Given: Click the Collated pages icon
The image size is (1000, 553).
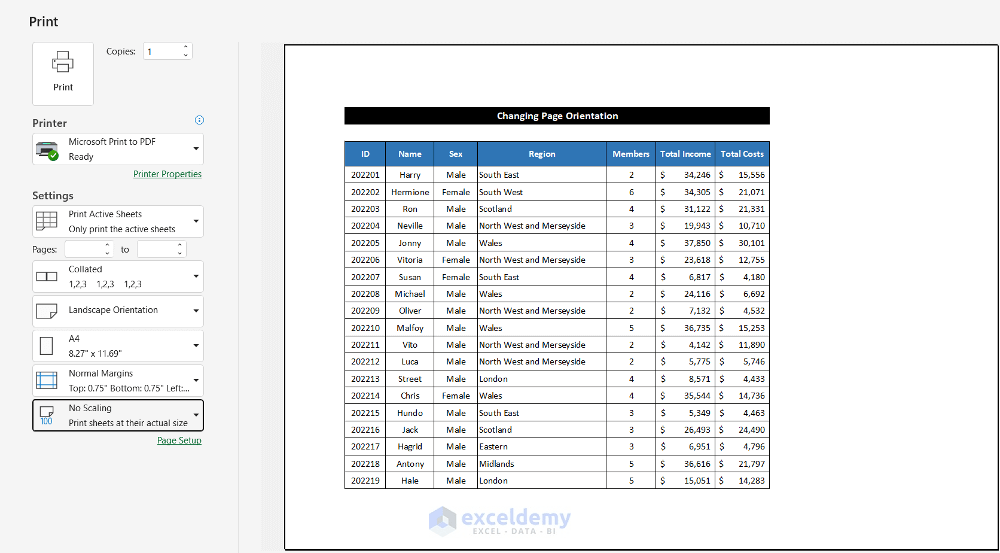Looking at the screenshot, I should (47, 276).
